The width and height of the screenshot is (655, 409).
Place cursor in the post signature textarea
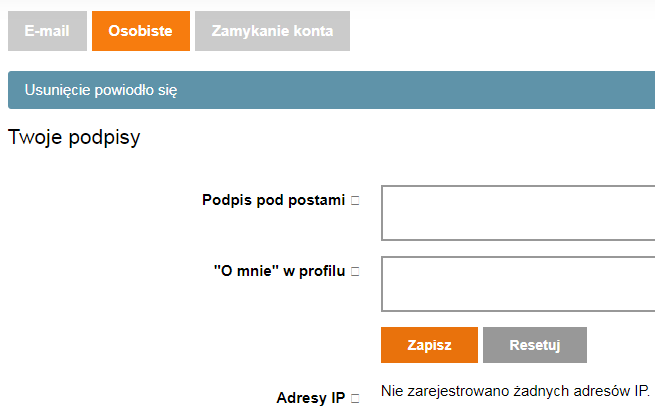517,212
